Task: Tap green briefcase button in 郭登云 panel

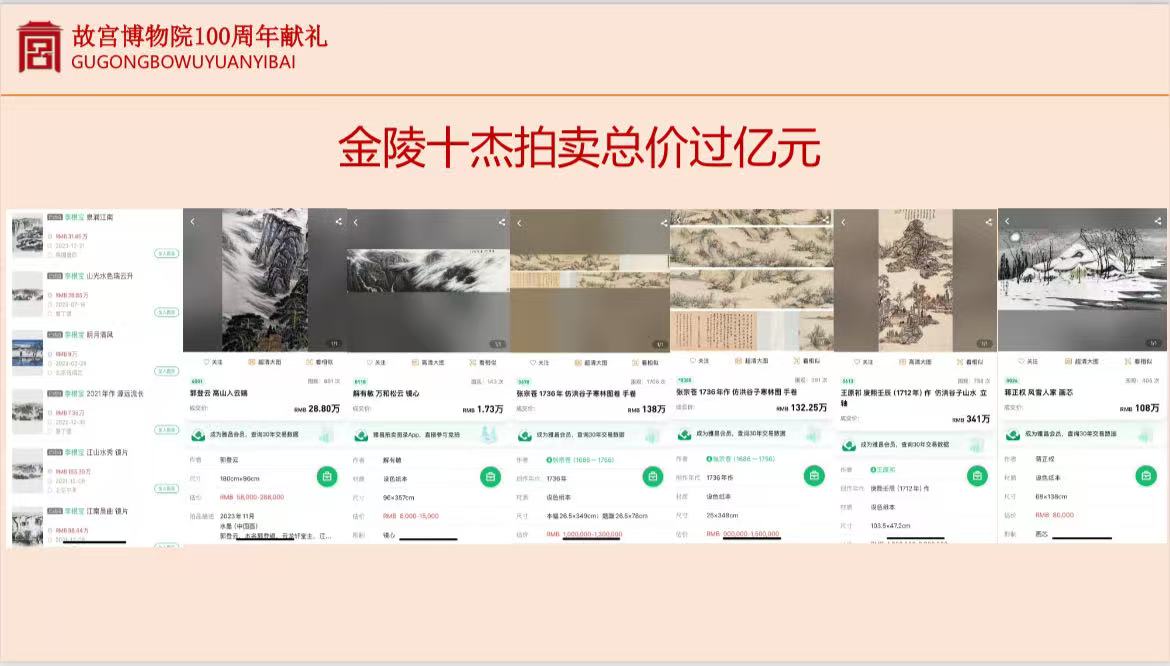Action: coord(327,476)
